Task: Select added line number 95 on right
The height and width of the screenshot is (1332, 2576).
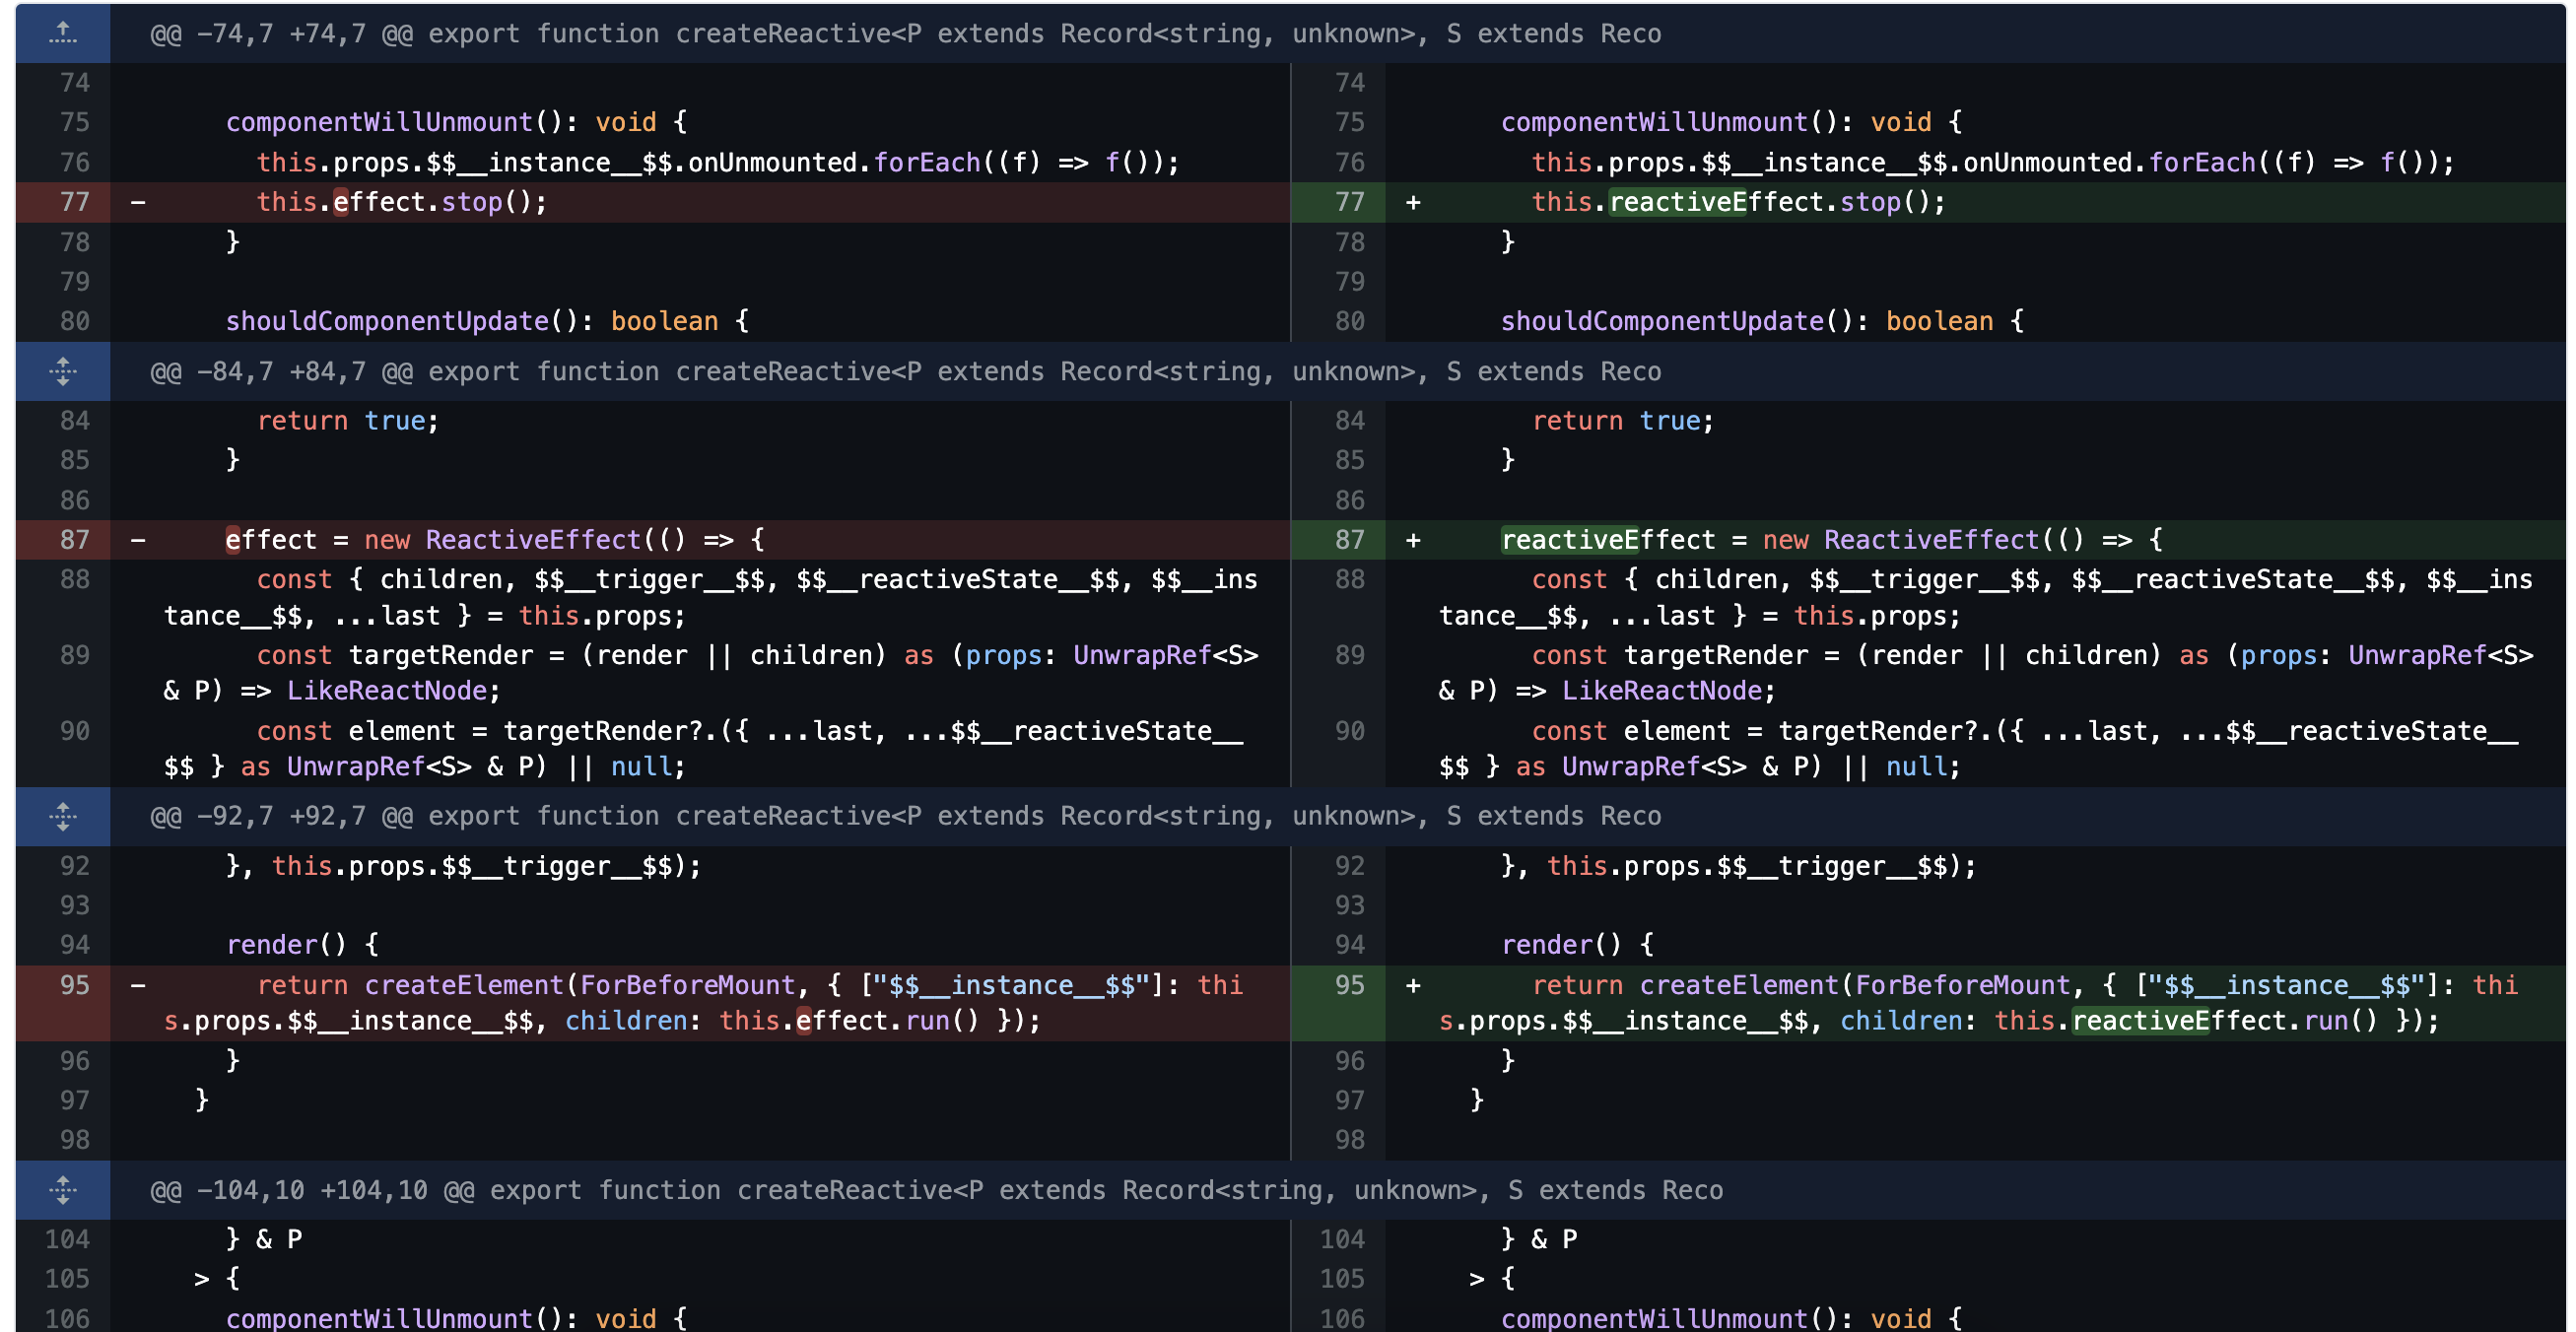Action: [1349, 985]
